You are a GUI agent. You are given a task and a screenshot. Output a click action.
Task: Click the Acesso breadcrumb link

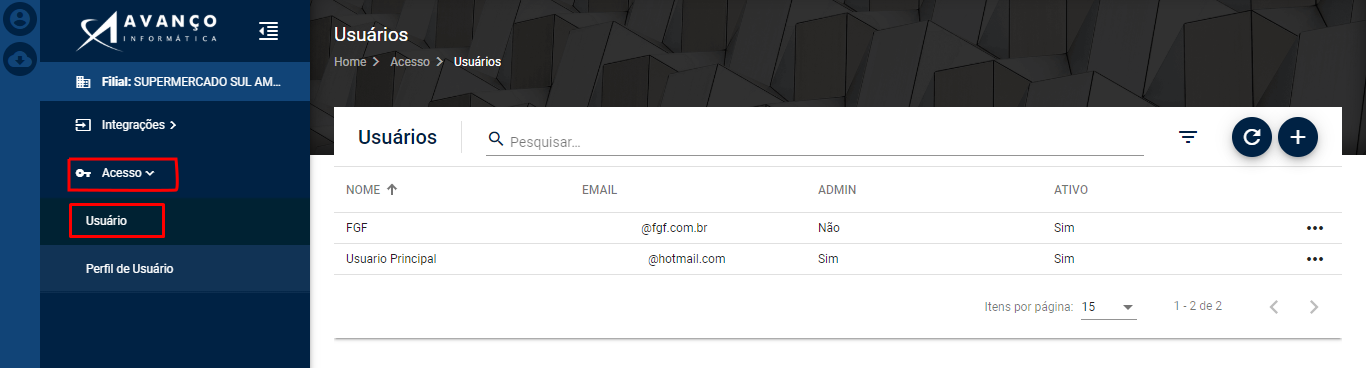[410, 62]
